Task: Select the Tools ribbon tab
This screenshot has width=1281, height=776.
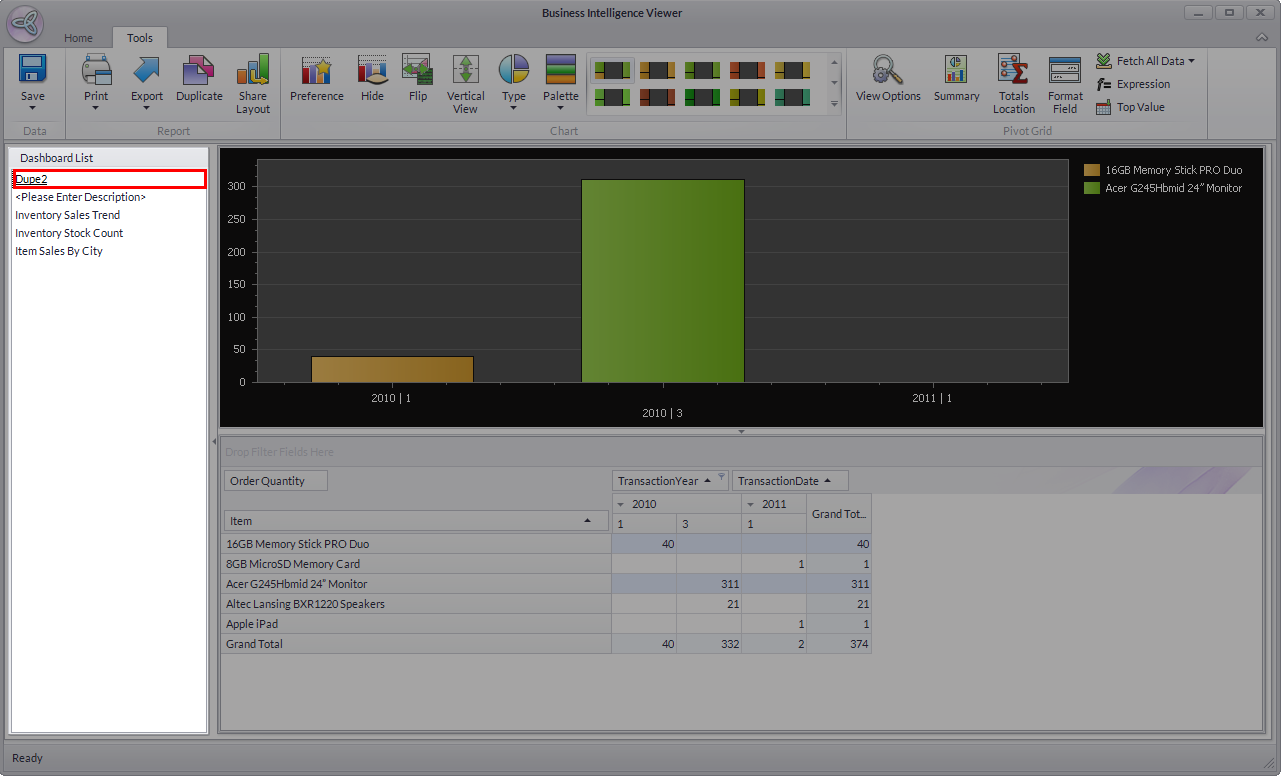Action: pos(140,38)
